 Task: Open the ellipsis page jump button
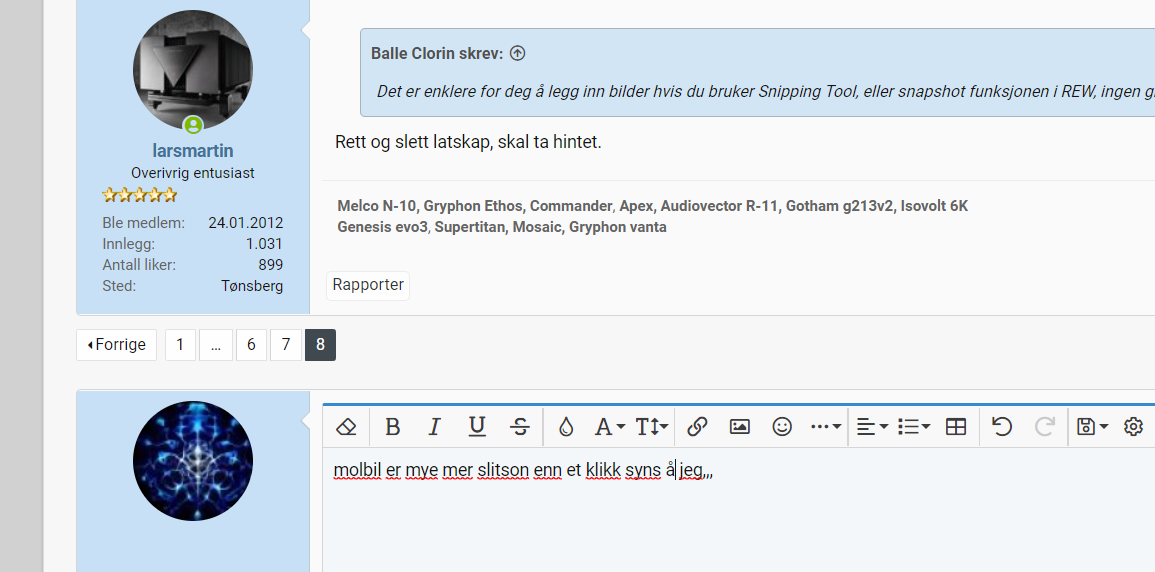(216, 345)
